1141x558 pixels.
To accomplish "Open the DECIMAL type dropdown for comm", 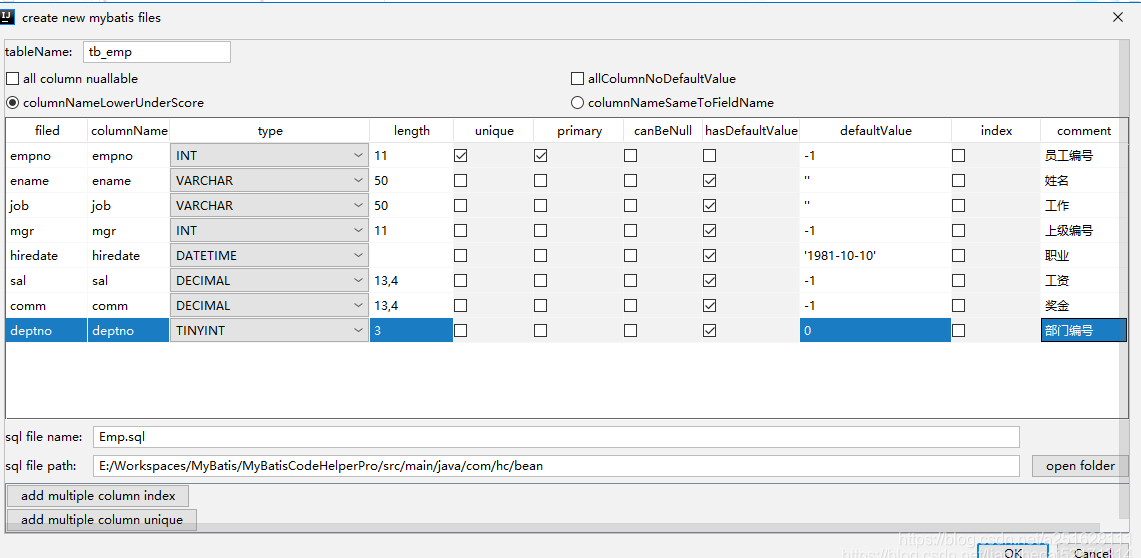I will (x=269, y=306).
